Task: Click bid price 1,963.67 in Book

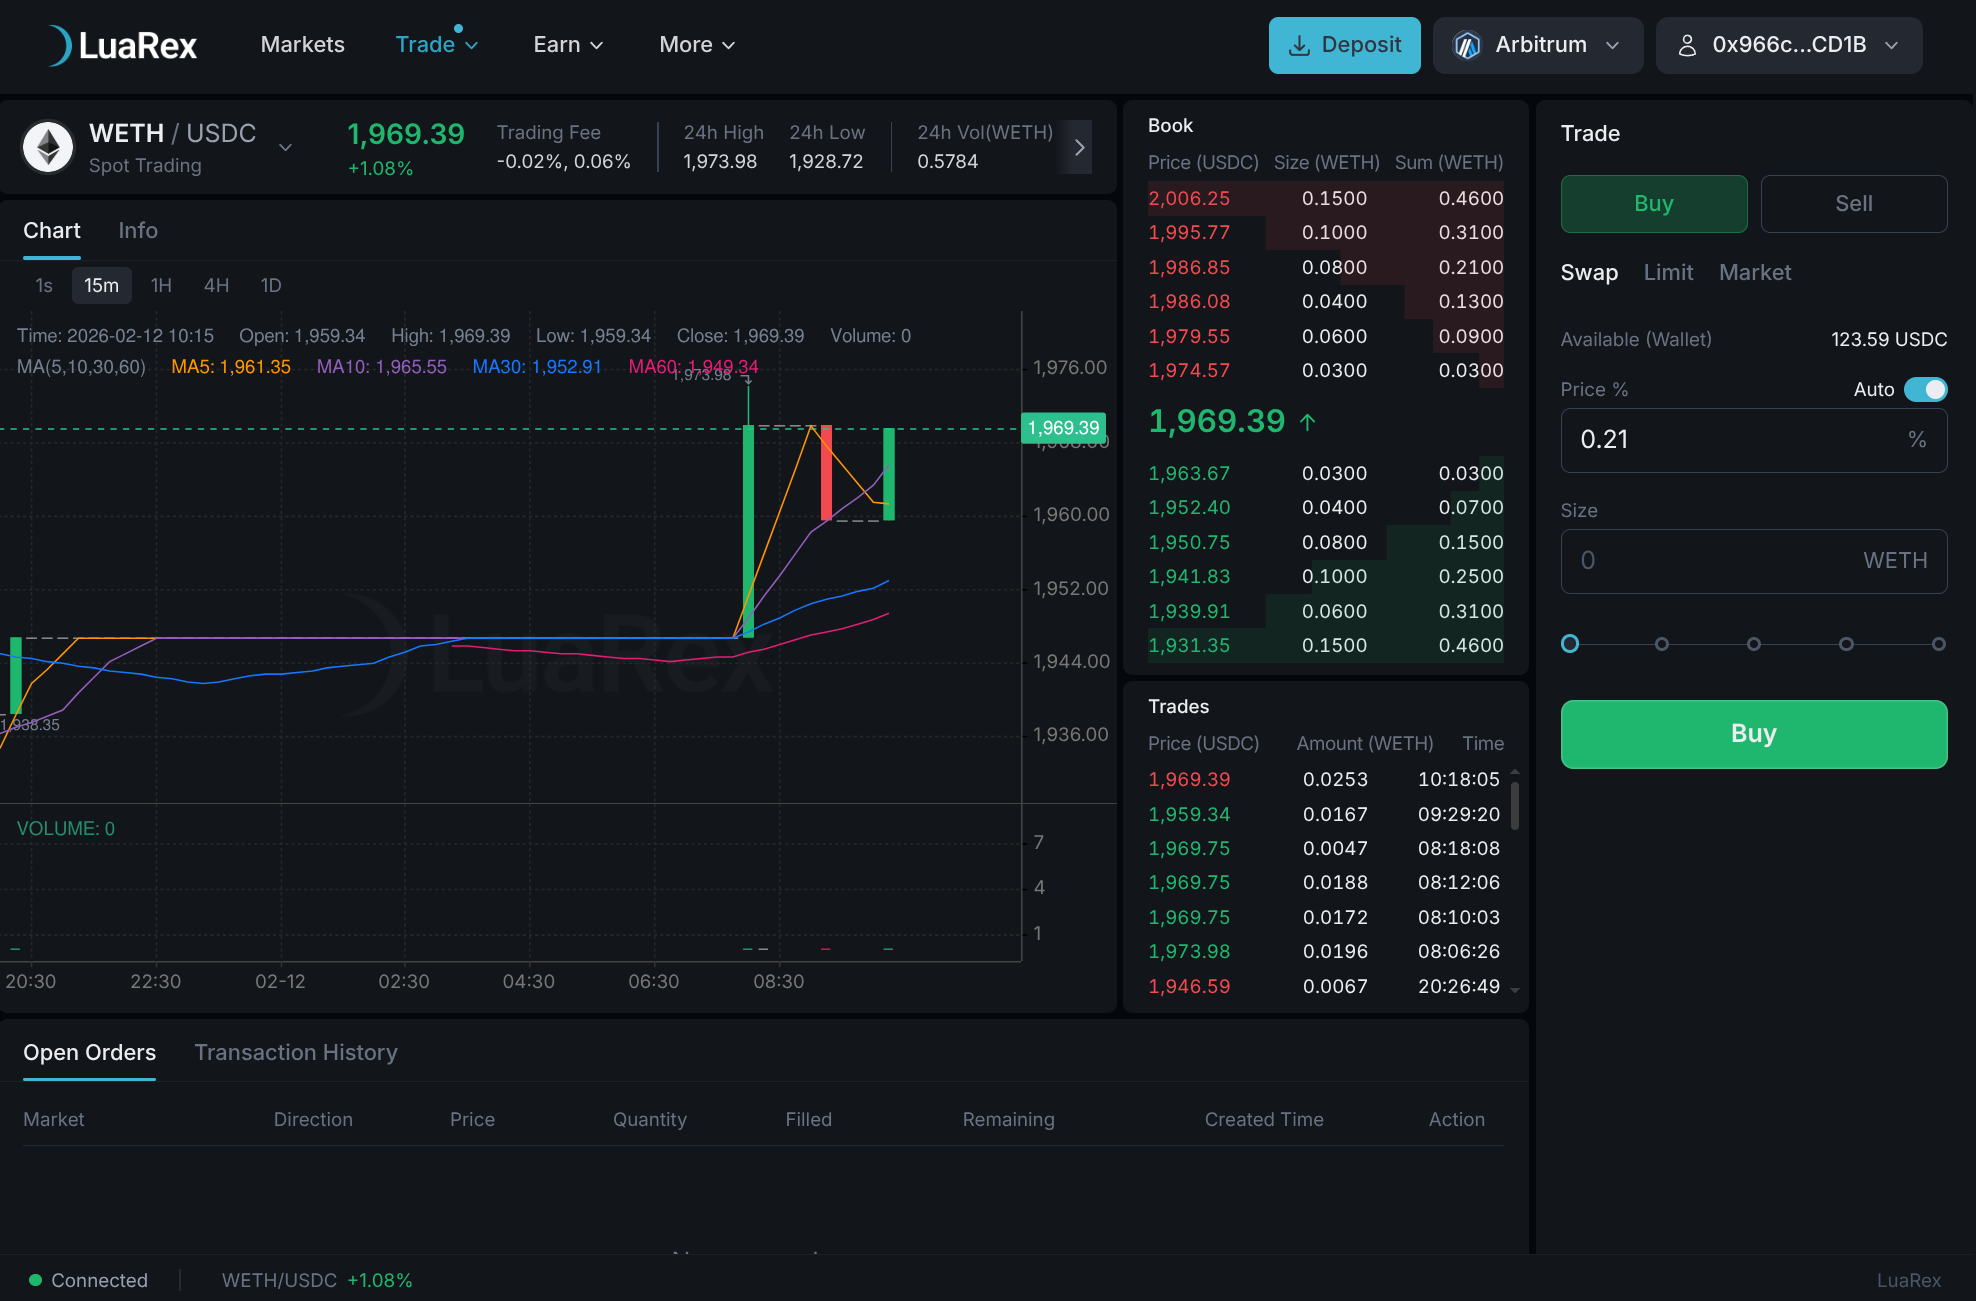Action: click(1189, 473)
